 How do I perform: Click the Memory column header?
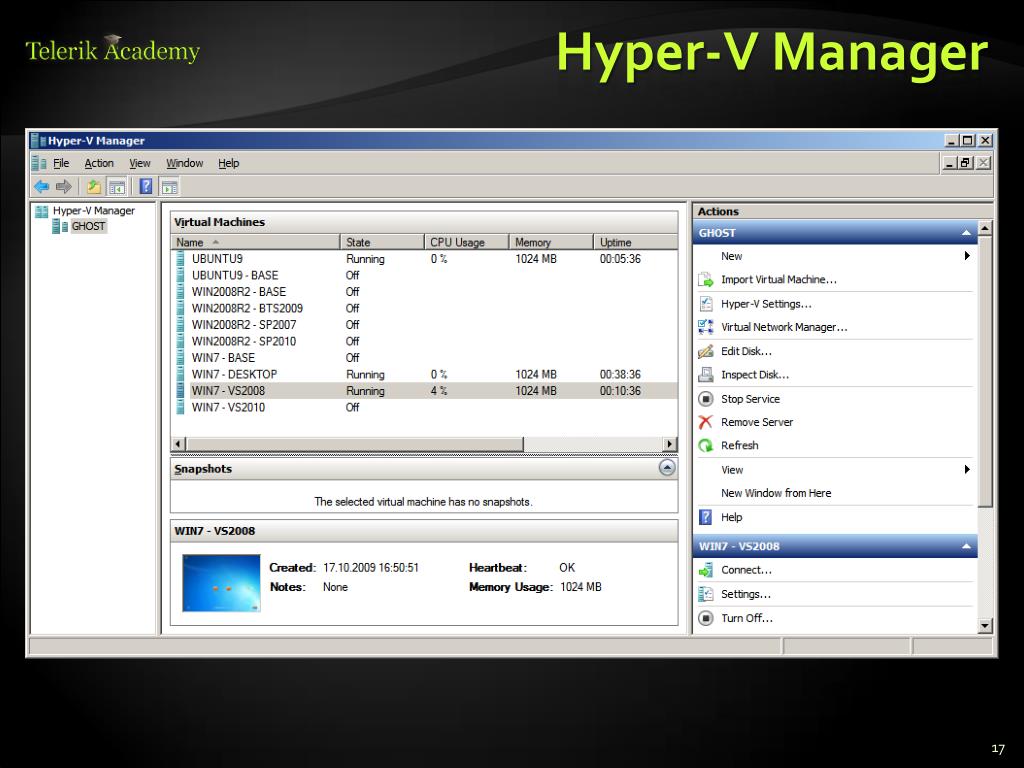pos(551,242)
